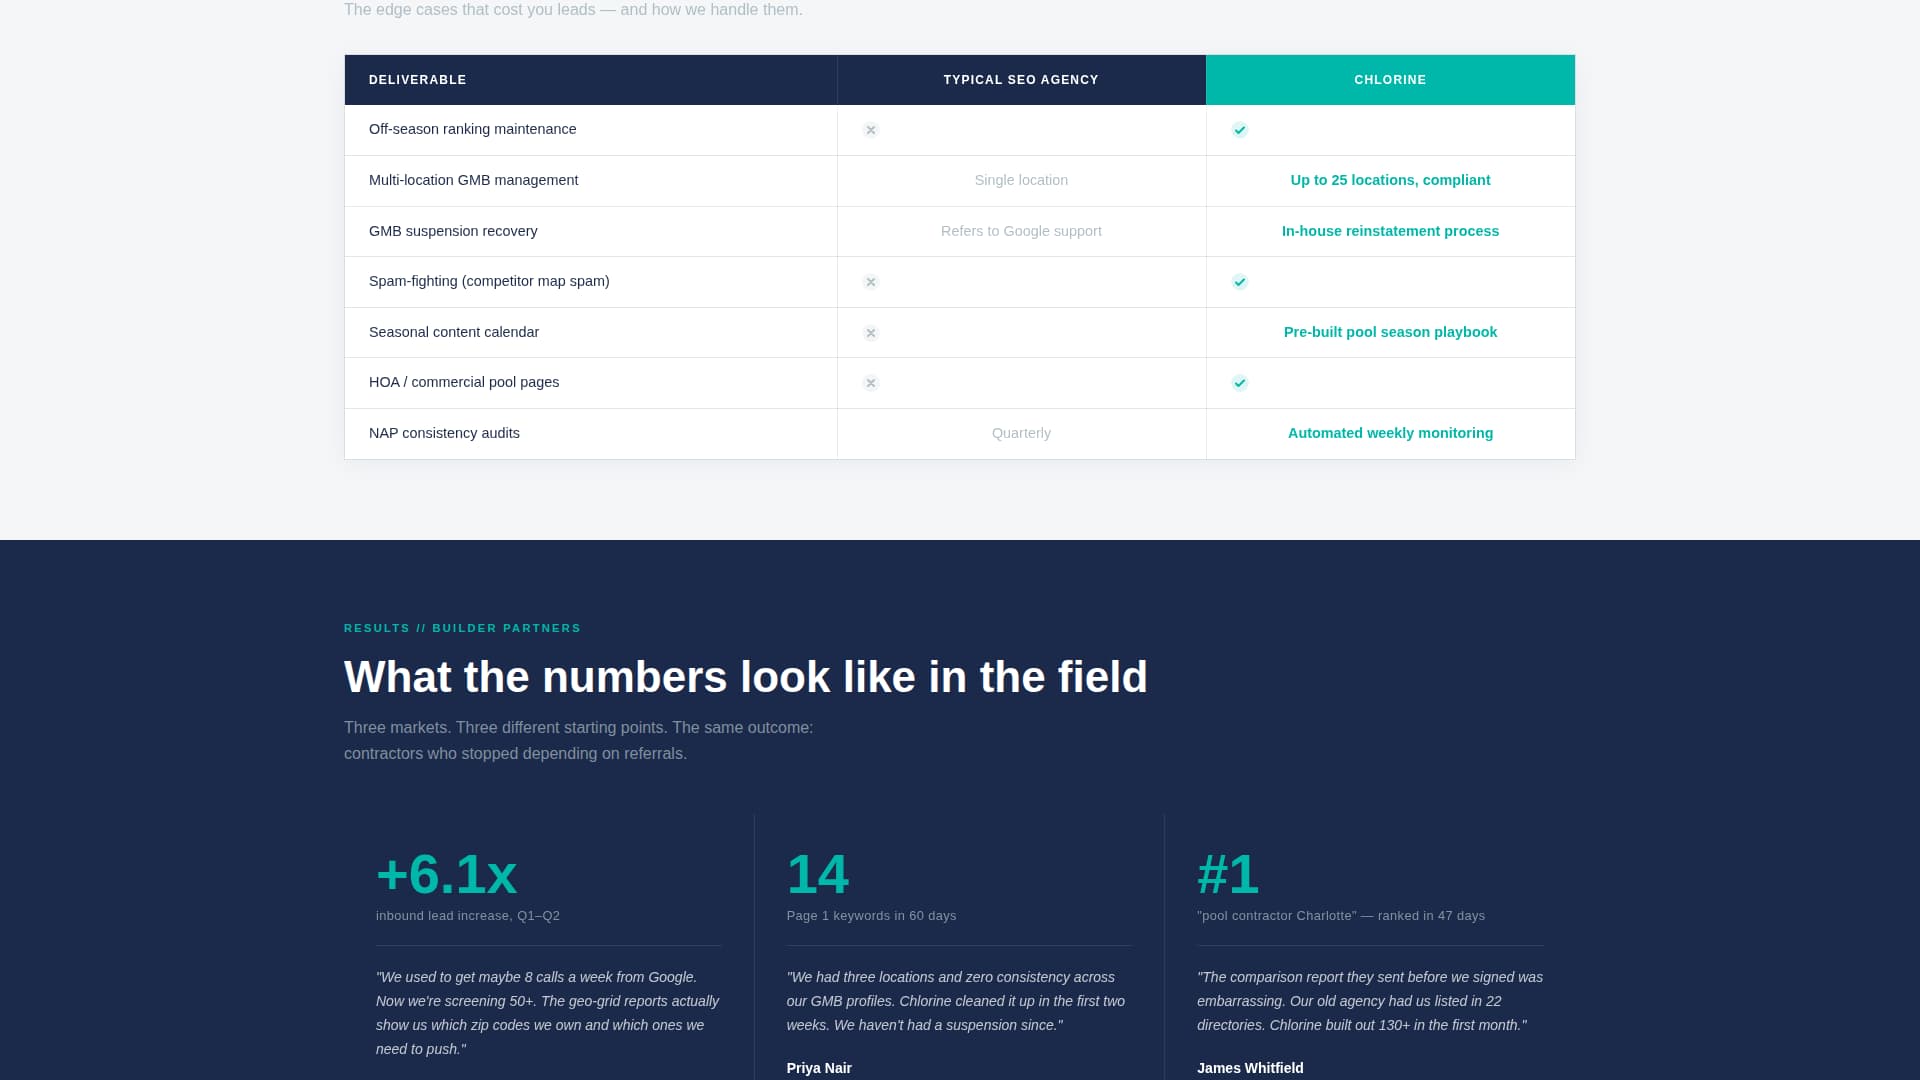Click the 'Quarterly' cell
This screenshot has height=1080, width=1920.
coord(1021,434)
